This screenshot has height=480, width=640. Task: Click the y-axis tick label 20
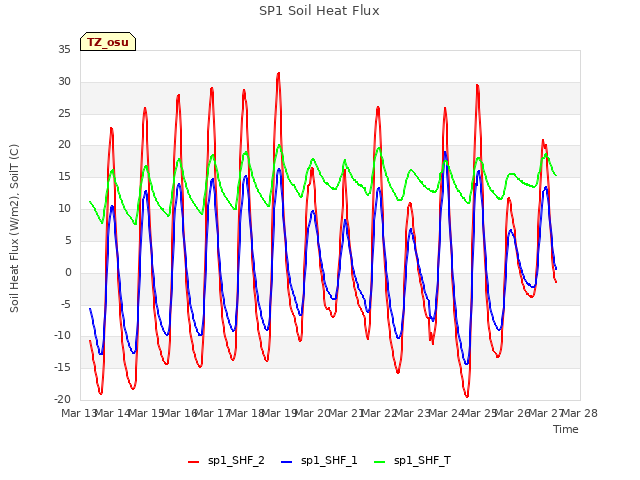click(x=64, y=145)
